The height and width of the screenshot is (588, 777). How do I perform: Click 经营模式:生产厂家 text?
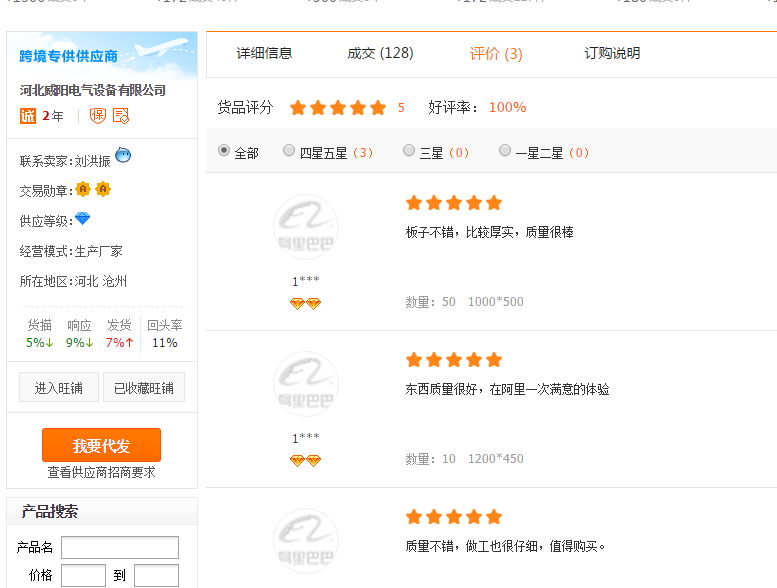(x=71, y=251)
